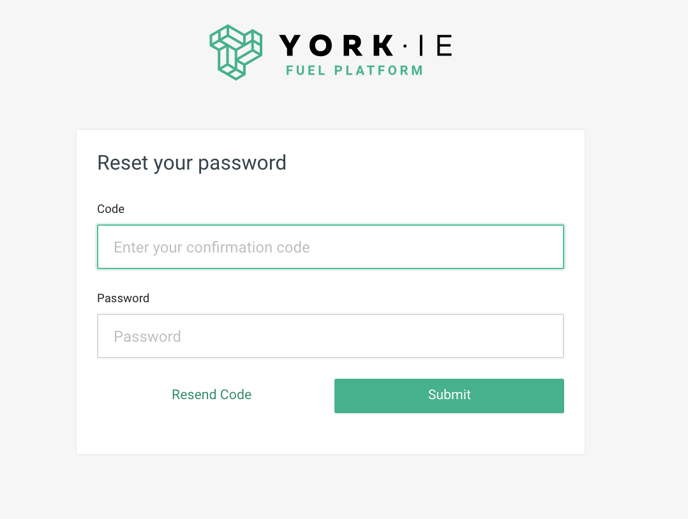Click the FUEL PLATFORM tagline text

(x=355, y=71)
